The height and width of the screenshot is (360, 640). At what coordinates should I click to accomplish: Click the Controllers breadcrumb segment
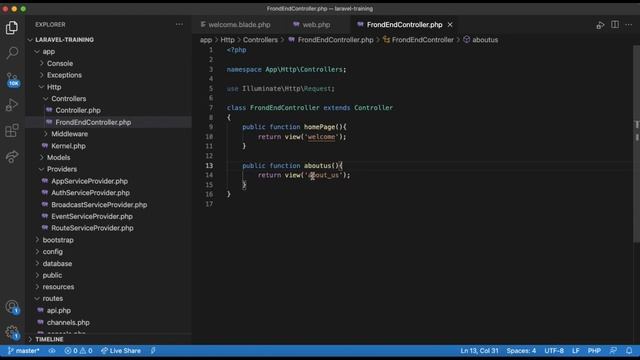coord(260,40)
